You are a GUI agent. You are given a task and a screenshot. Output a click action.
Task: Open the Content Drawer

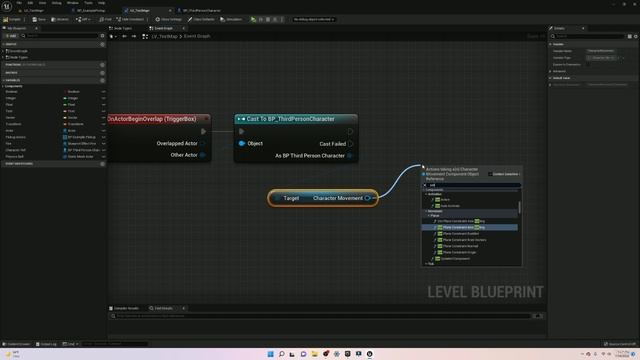(x=16, y=344)
